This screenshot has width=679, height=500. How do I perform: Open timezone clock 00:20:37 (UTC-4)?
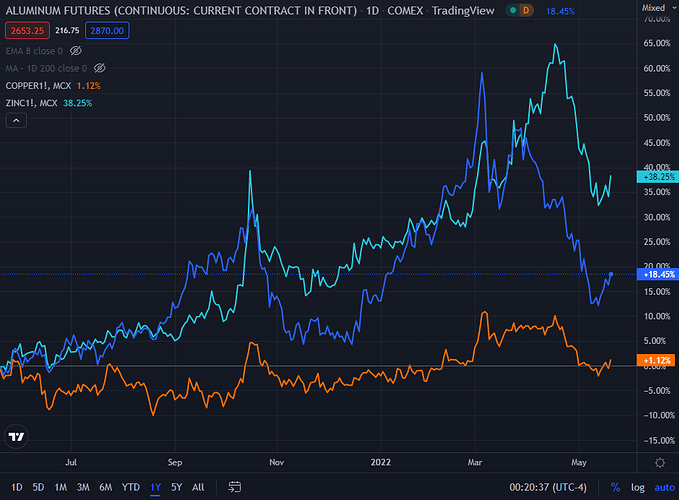(x=548, y=487)
